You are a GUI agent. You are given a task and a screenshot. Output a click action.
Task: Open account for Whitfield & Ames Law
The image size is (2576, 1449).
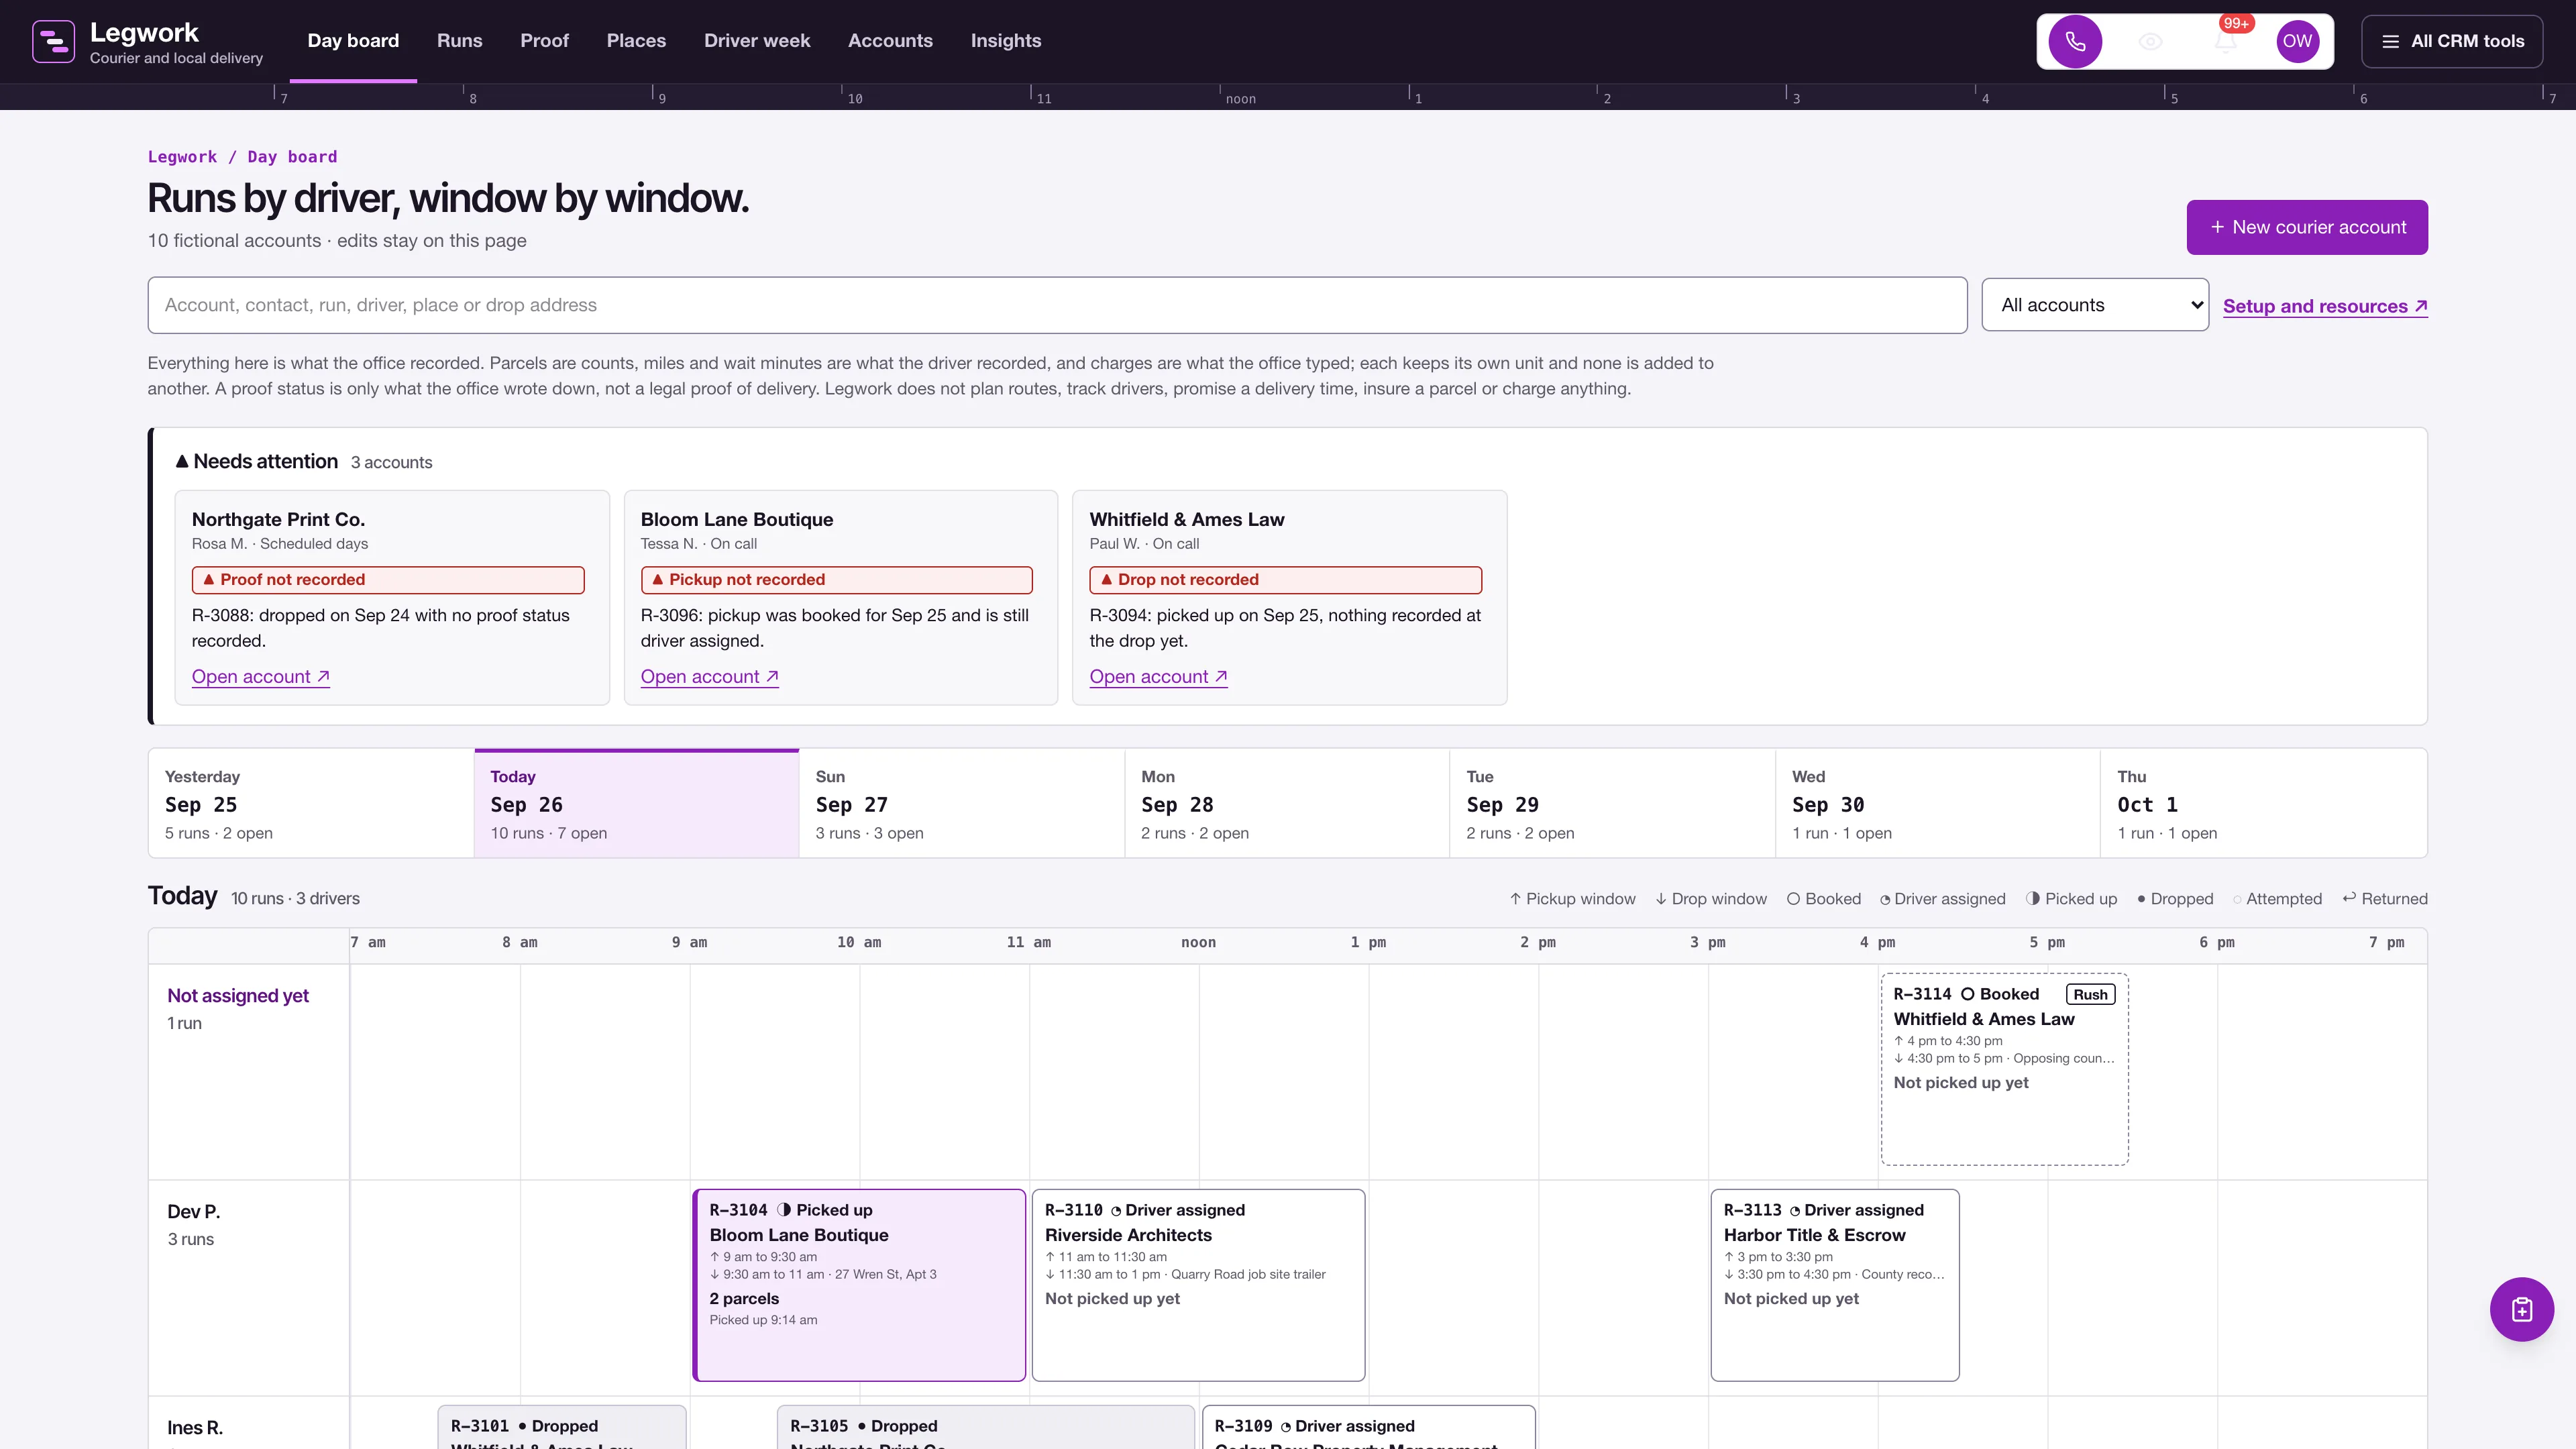pos(1158,677)
